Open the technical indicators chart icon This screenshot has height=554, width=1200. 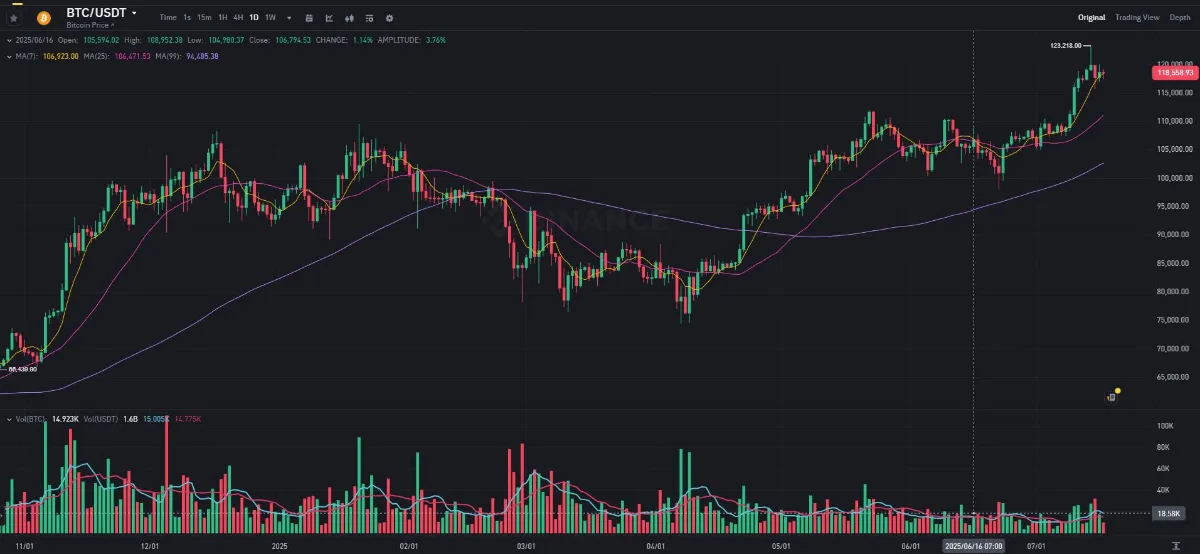(x=329, y=18)
